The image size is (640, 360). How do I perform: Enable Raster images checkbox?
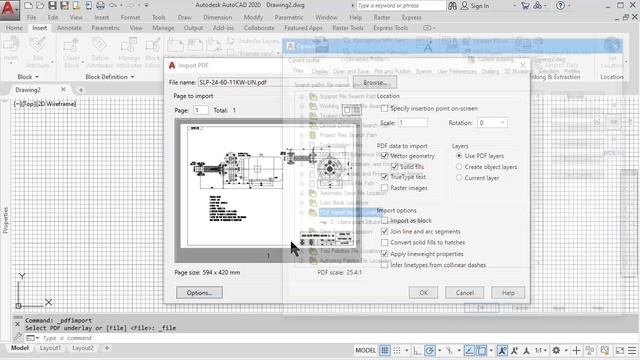pyautogui.click(x=384, y=188)
